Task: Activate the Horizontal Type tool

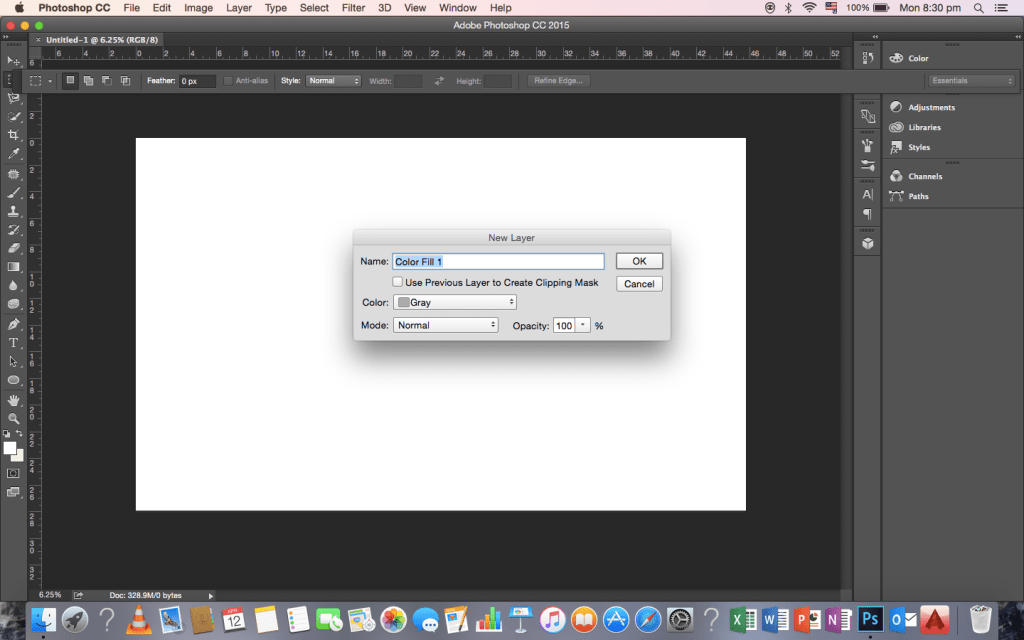Action: click(x=14, y=343)
